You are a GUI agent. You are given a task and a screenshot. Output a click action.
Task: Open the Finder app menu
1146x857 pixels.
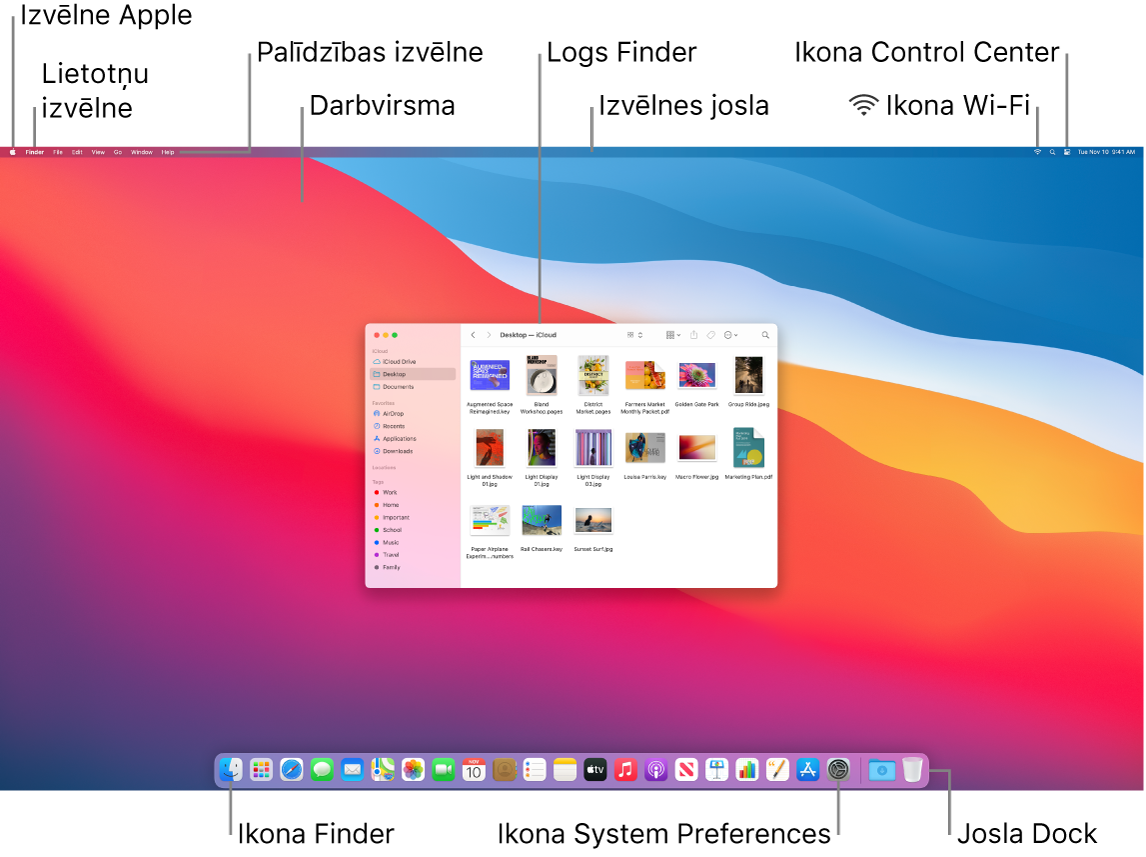coord(34,152)
